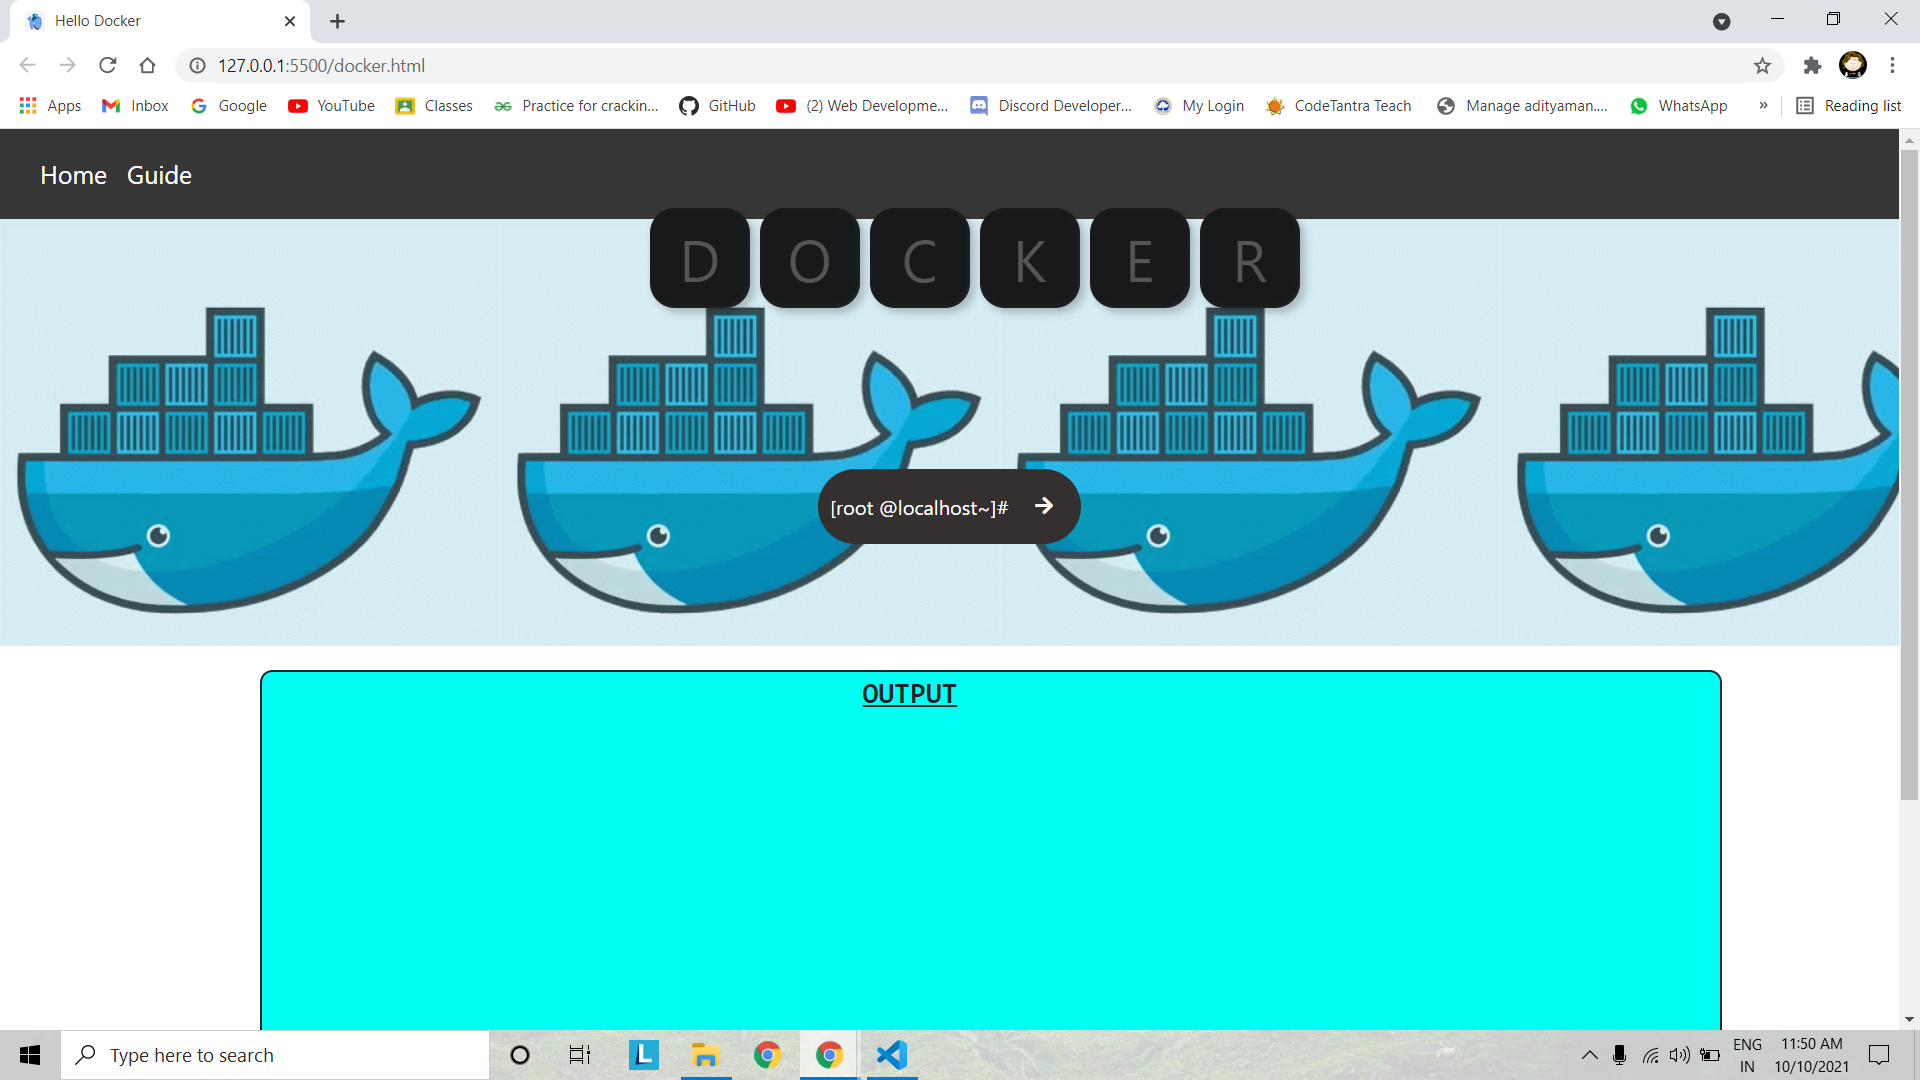Click the letter K tile
Viewport: 1920px width, 1080px height.
click(x=1030, y=260)
